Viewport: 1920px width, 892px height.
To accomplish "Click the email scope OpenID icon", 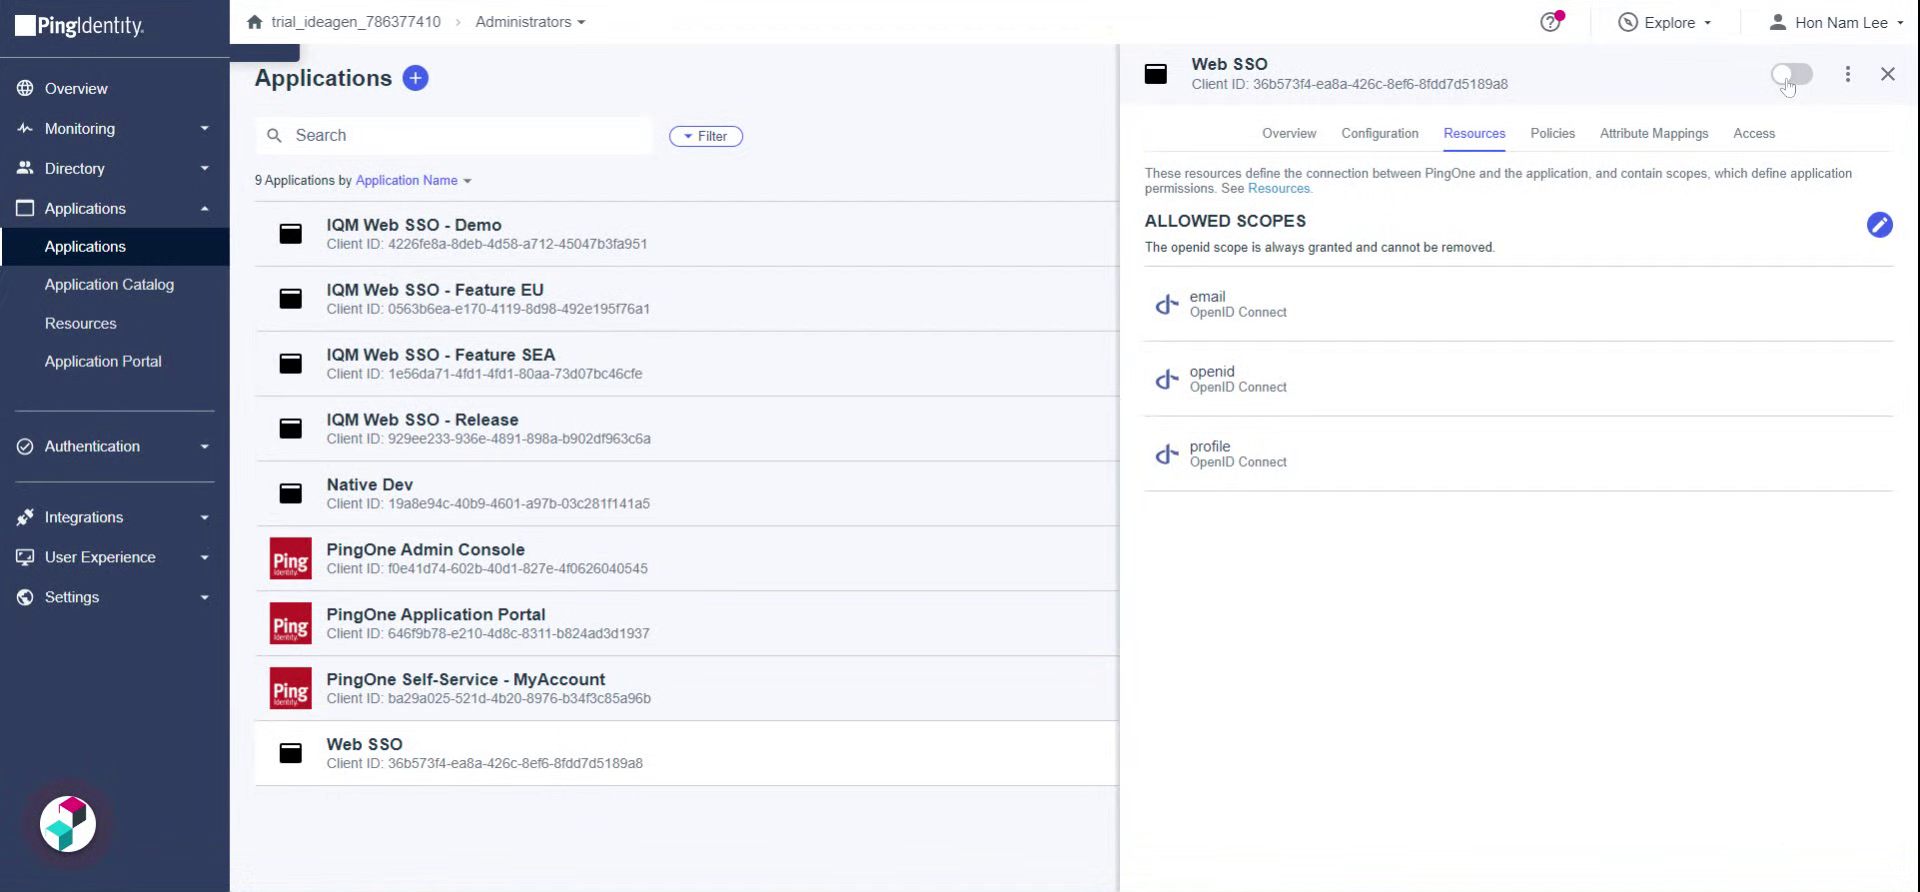I will coord(1166,304).
